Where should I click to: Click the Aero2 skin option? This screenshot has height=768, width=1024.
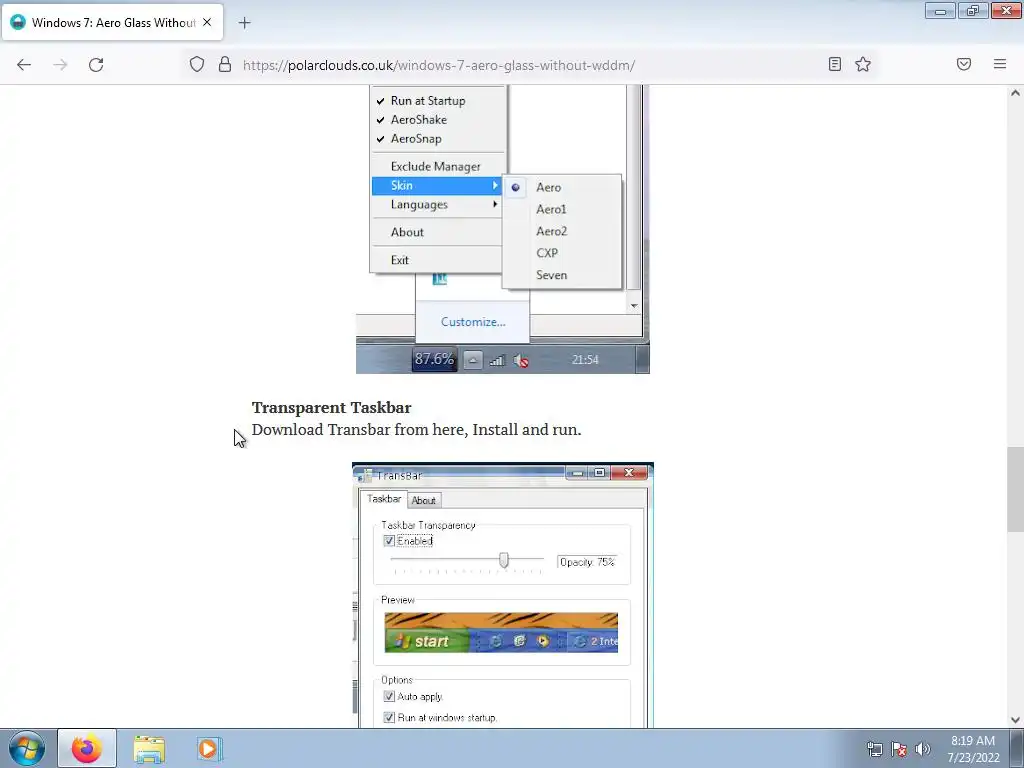[x=552, y=231]
